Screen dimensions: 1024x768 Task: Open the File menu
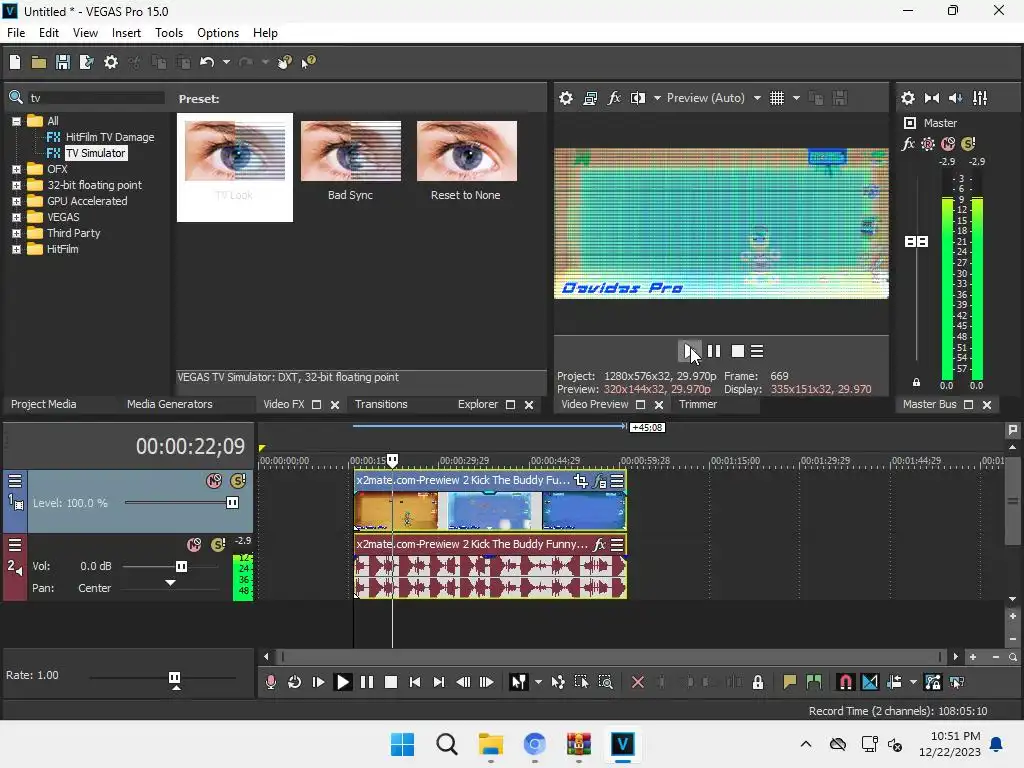pos(16,33)
